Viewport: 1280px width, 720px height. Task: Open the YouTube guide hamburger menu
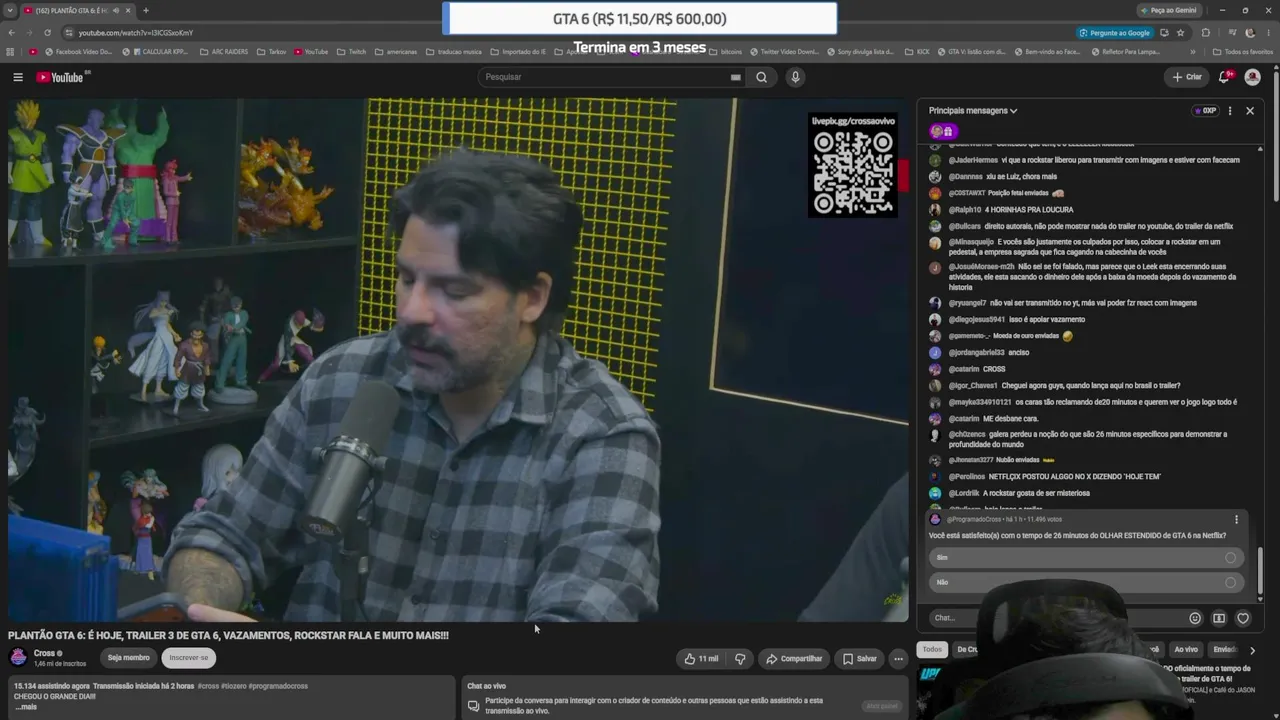pos(18,77)
